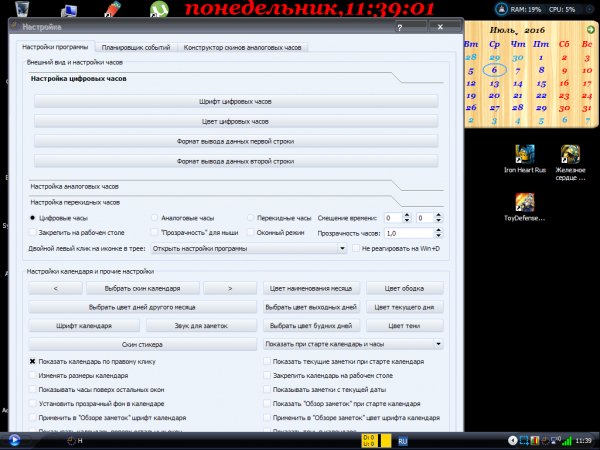The height and width of the screenshot is (450, 600).
Task: Increase the second Смещение времени spinner value
Action: coord(439,215)
